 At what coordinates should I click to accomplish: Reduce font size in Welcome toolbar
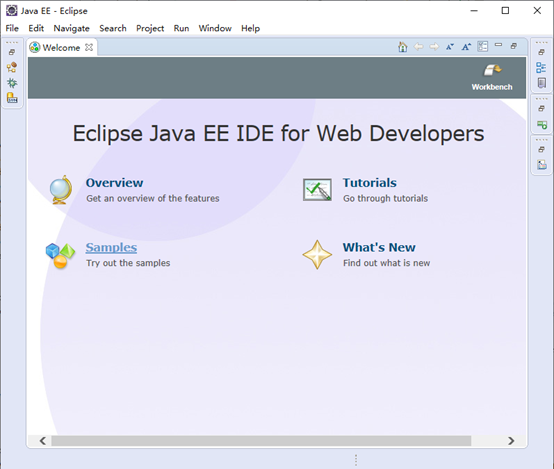pyautogui.click(x=450, y=47)
